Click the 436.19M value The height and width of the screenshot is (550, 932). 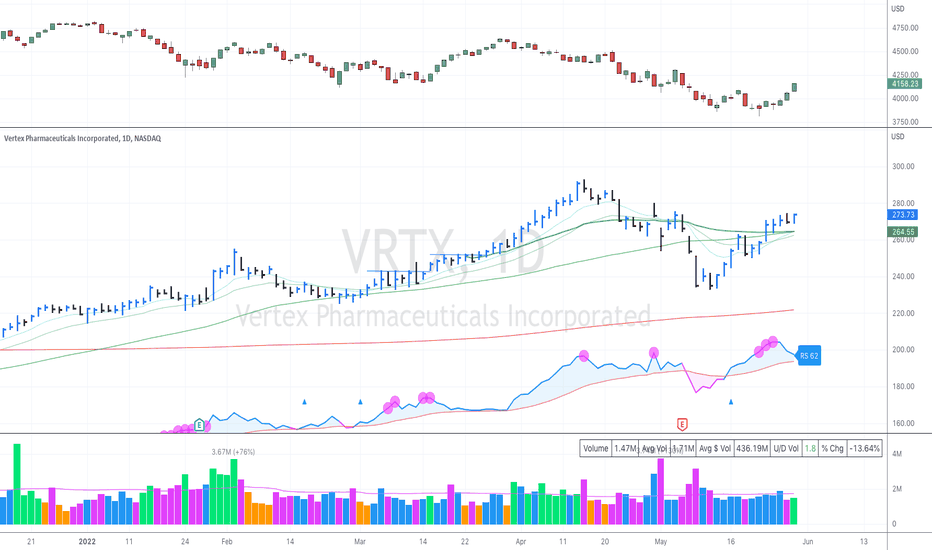(x=752, y=448)
